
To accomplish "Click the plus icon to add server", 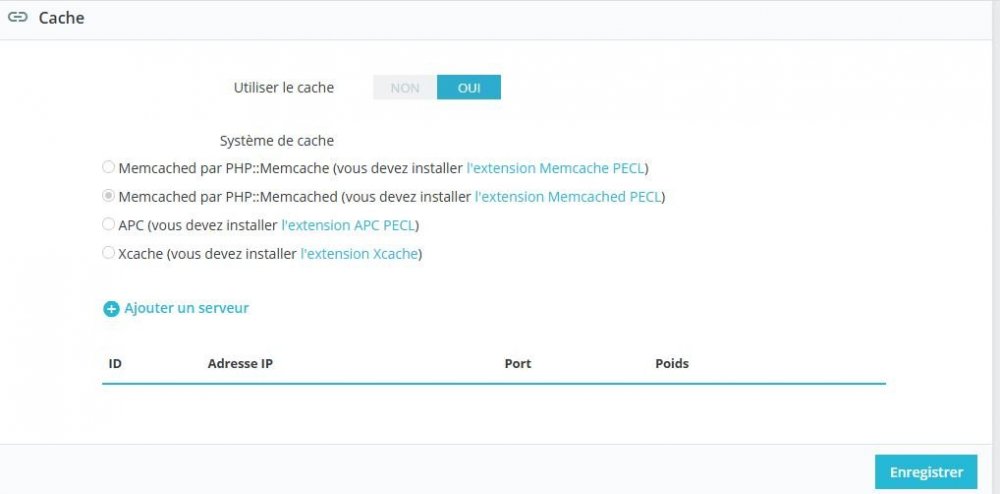I will (x=111, y=309).
